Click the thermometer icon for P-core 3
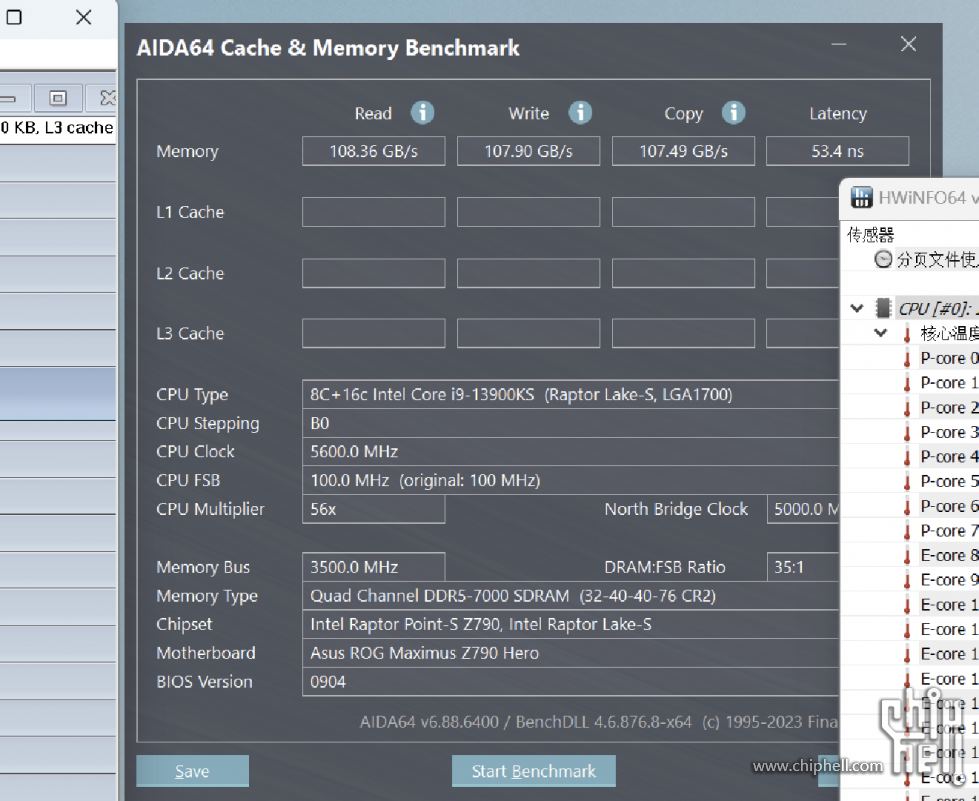This screenshot has height=801, width=979. click(907, 432)
